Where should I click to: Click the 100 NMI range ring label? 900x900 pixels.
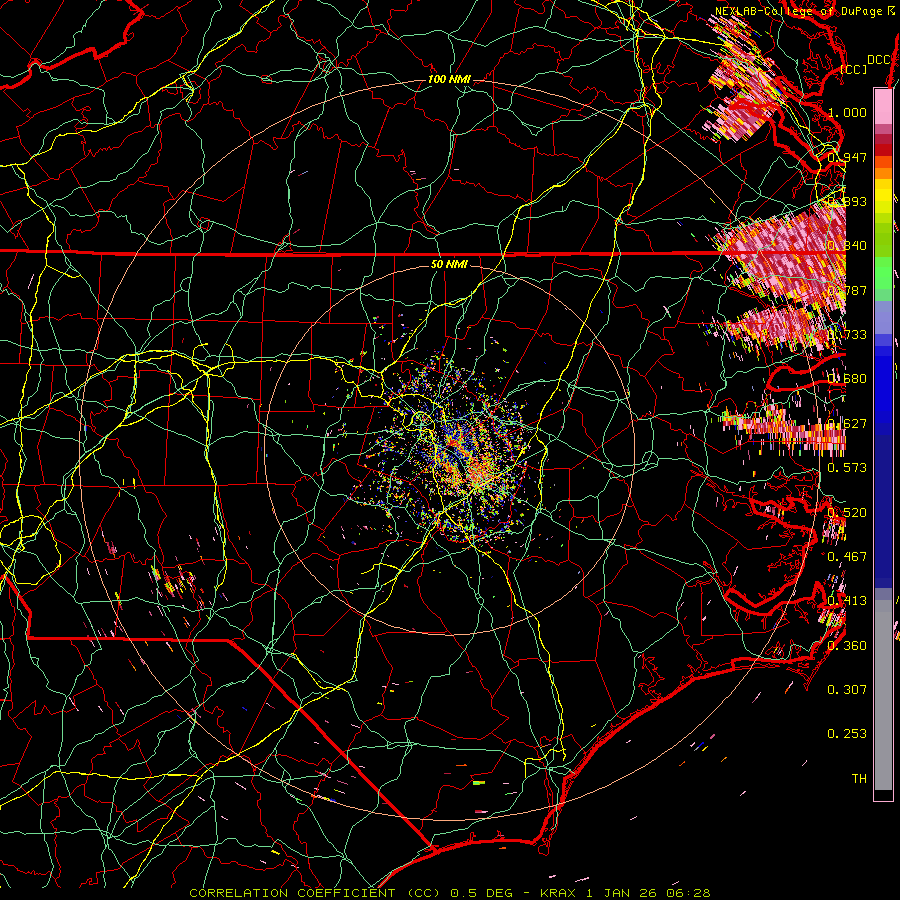click(x=449, y=79)
